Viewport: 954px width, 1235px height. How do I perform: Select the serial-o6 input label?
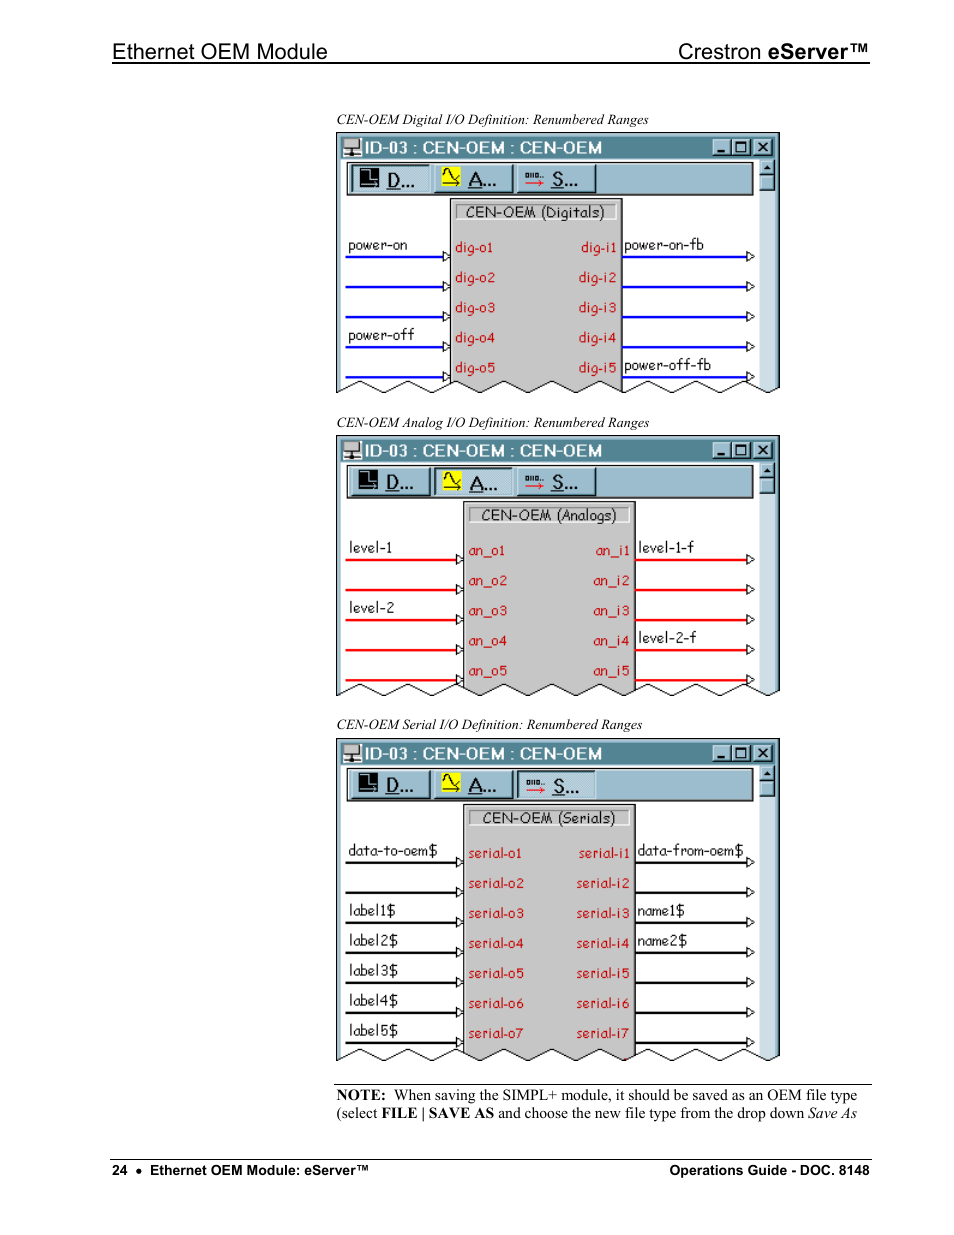496,1004
